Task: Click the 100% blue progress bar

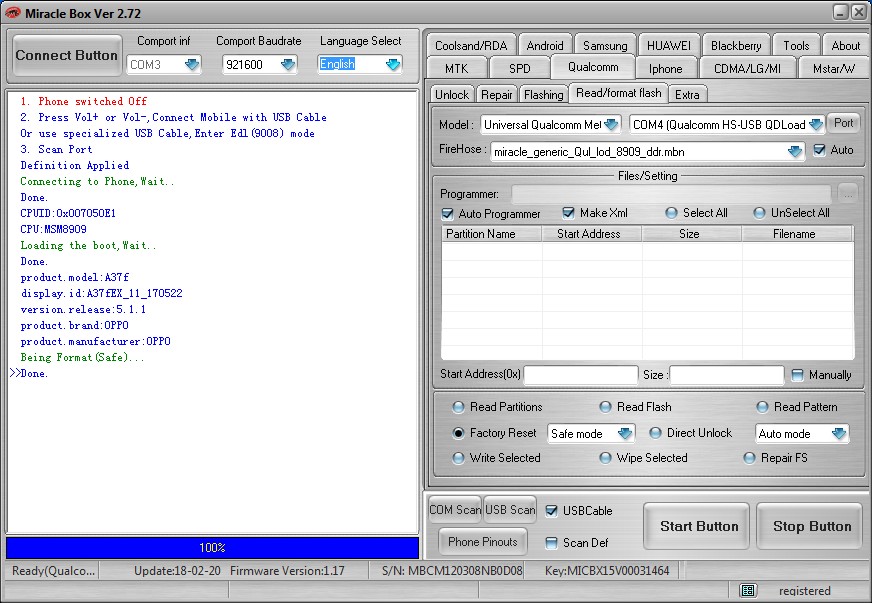Action: pos(212,547)
